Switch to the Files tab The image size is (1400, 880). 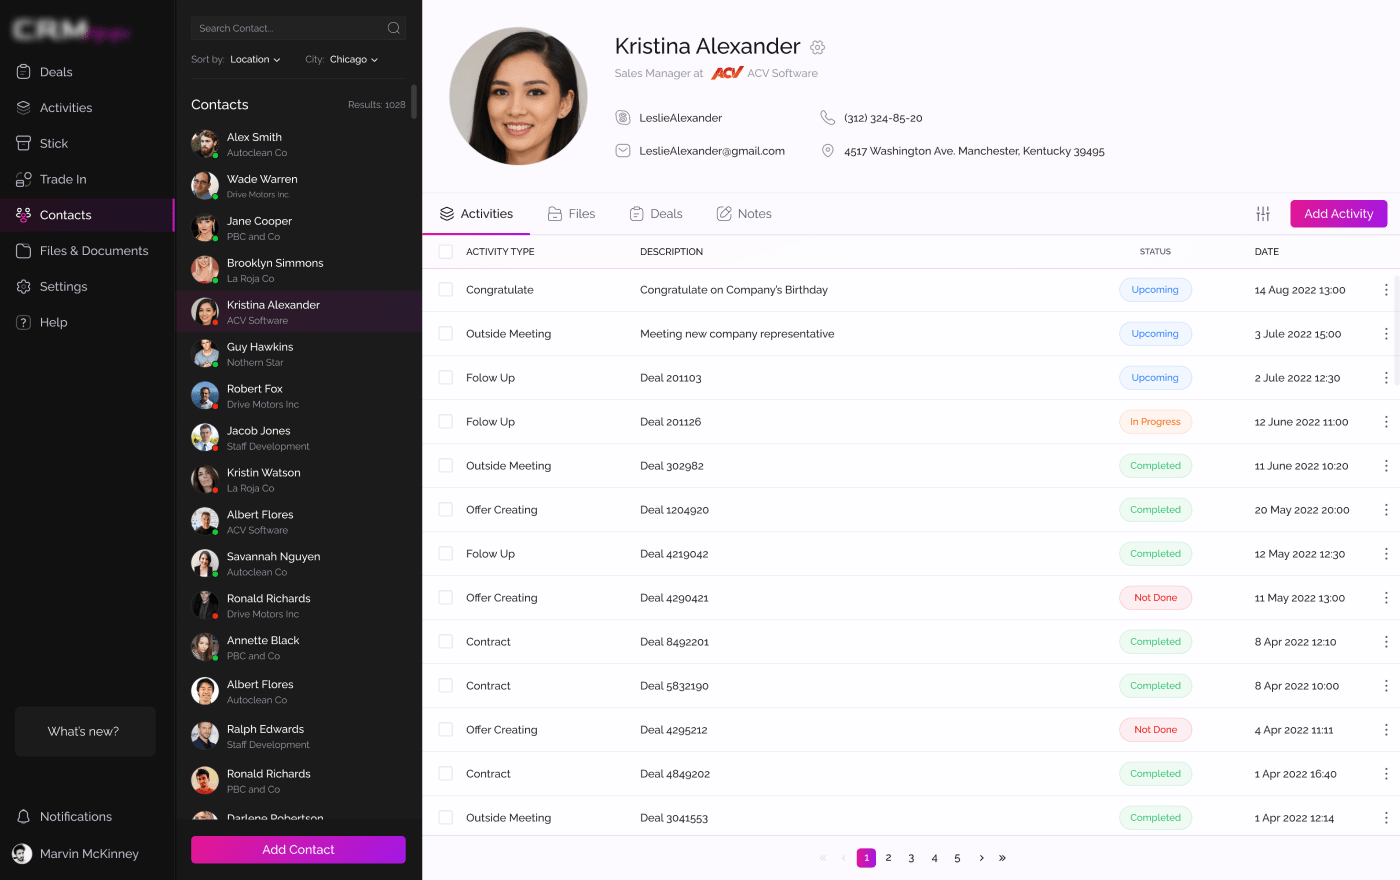tap(581, 213)
